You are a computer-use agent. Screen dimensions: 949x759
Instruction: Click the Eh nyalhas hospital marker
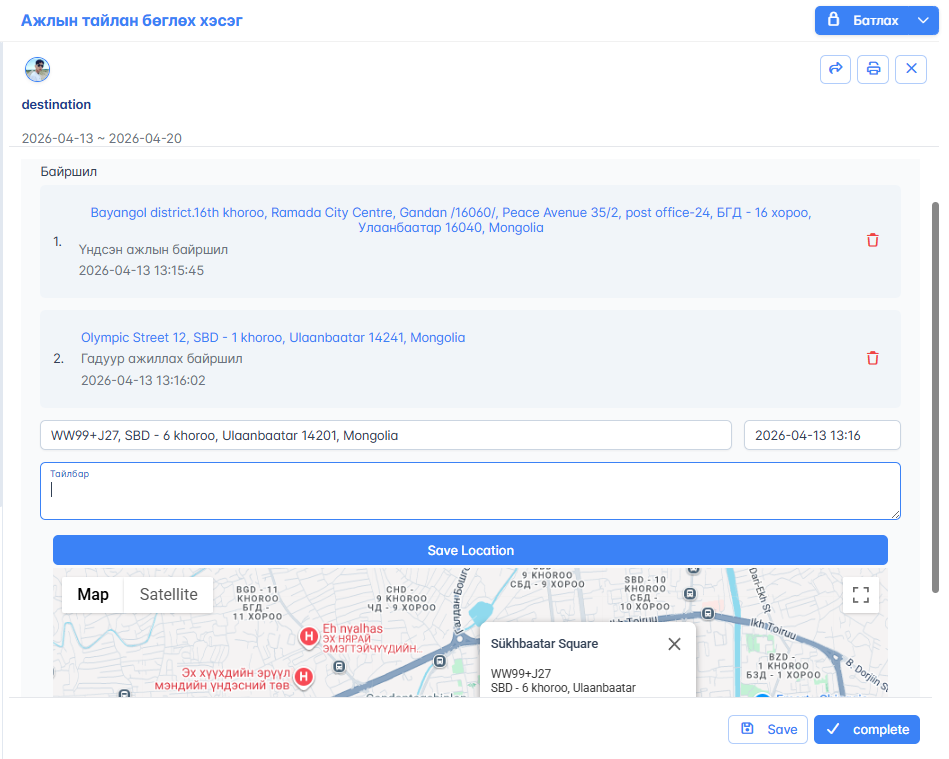click(x=309, y=637)
